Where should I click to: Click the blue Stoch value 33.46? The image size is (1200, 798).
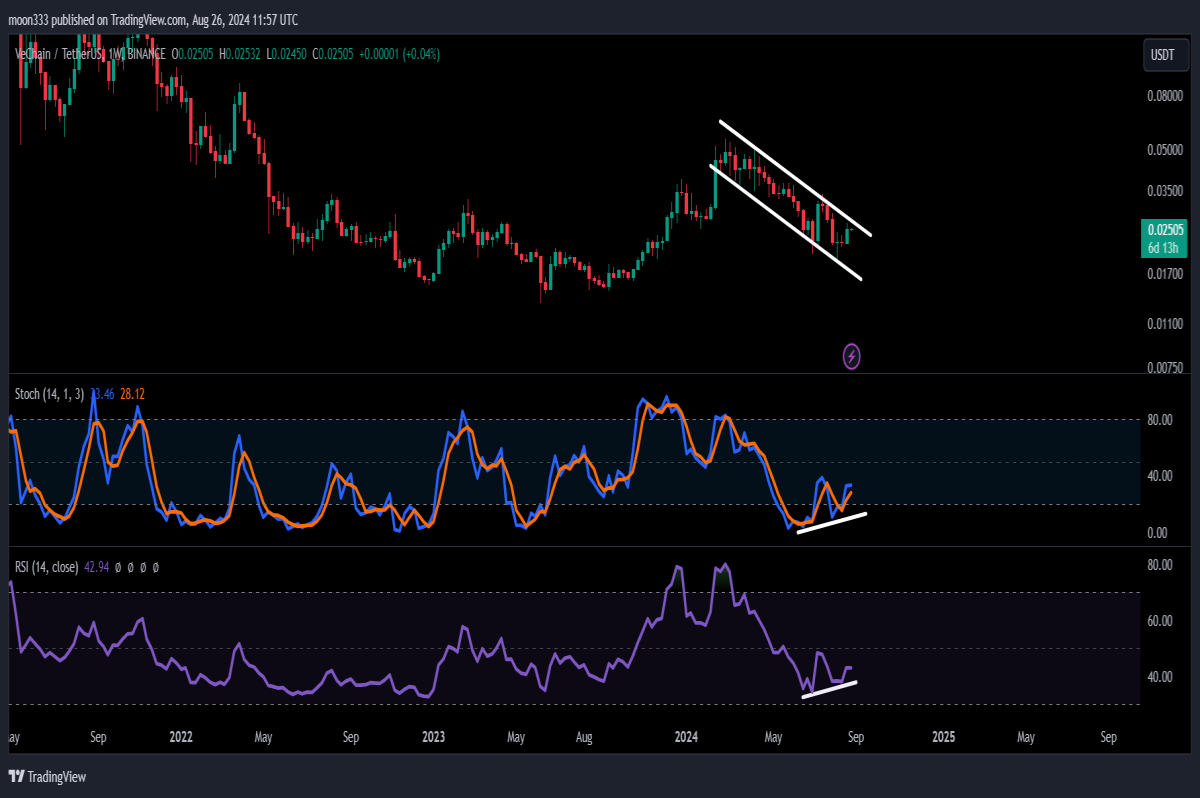[103, 394]
